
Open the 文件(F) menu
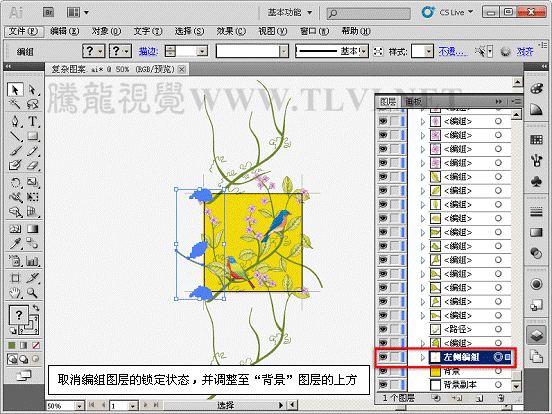pos(24,31)
